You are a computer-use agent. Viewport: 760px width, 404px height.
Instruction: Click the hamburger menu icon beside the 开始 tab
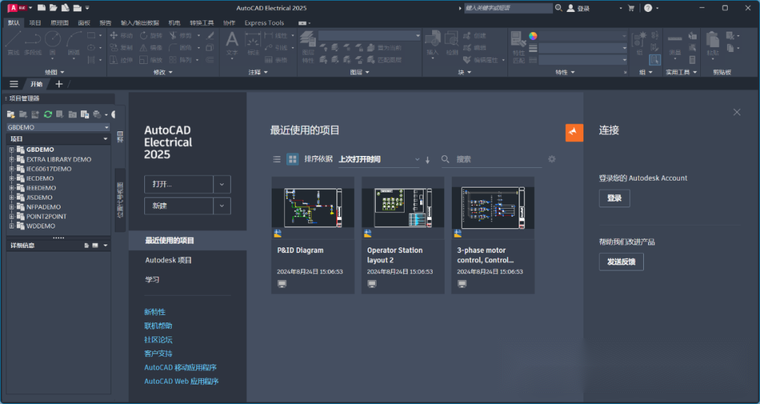click(x=14, y=84)
